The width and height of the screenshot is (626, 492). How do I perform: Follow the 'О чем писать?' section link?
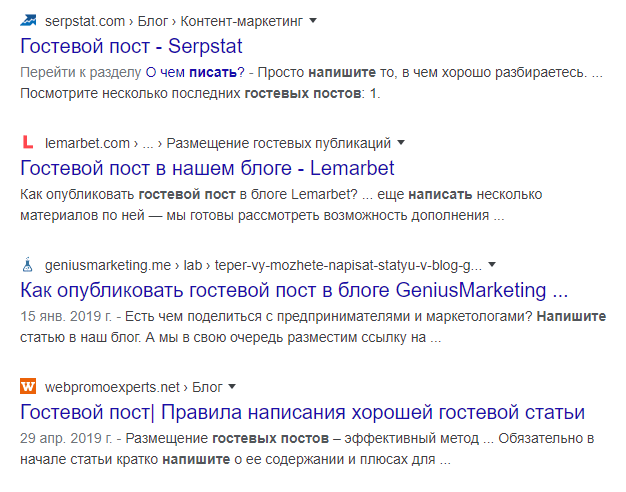[x=195, y=72]
